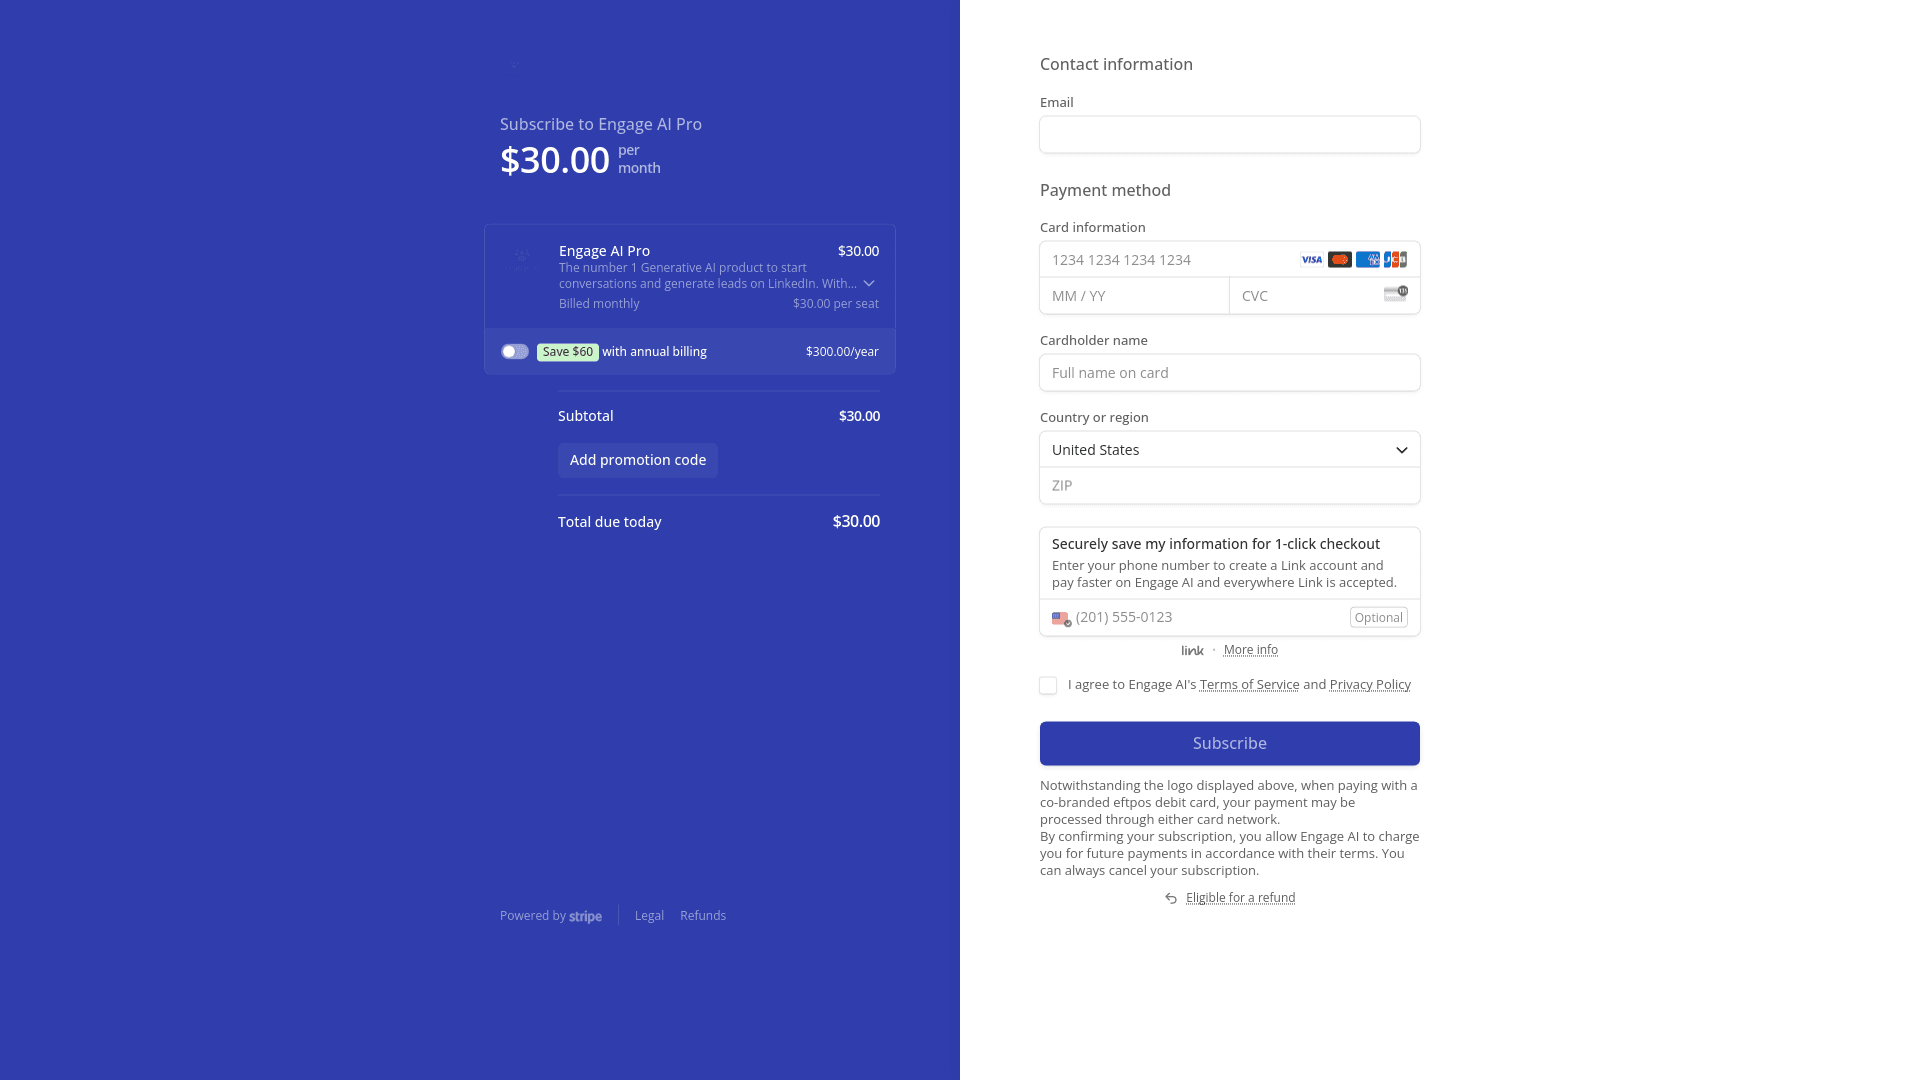Click the Eligible for a refund link

1241,897
